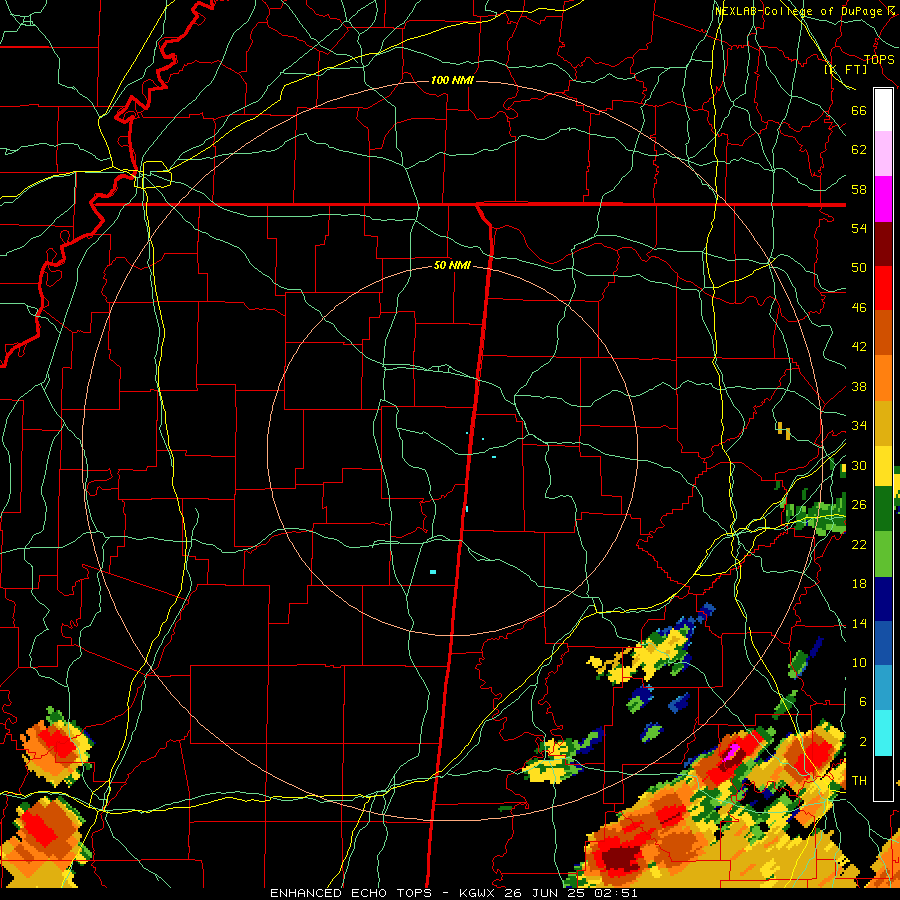
Task: Click the "TOPS" legend title
Action: (879, 59)
